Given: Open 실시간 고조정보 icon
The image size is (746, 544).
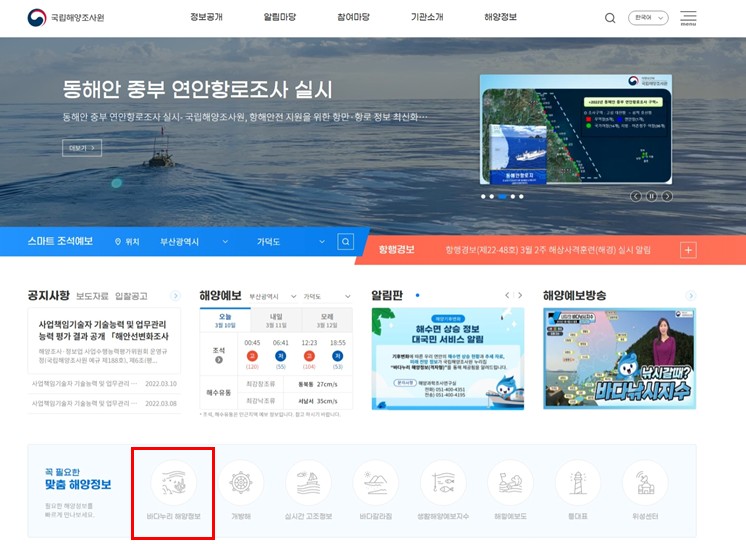Looking at the screenshot, I should 308,484.
